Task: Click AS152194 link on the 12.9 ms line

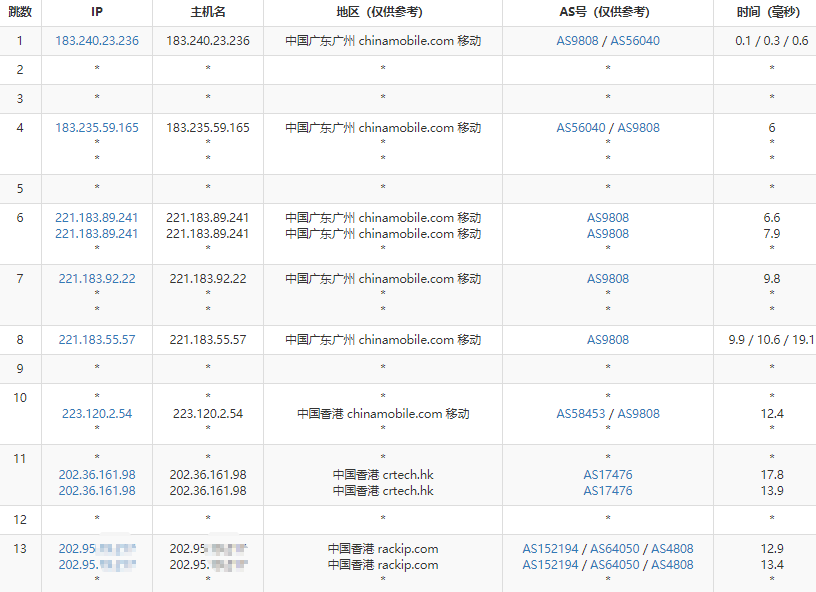Action: pos(550,548)
